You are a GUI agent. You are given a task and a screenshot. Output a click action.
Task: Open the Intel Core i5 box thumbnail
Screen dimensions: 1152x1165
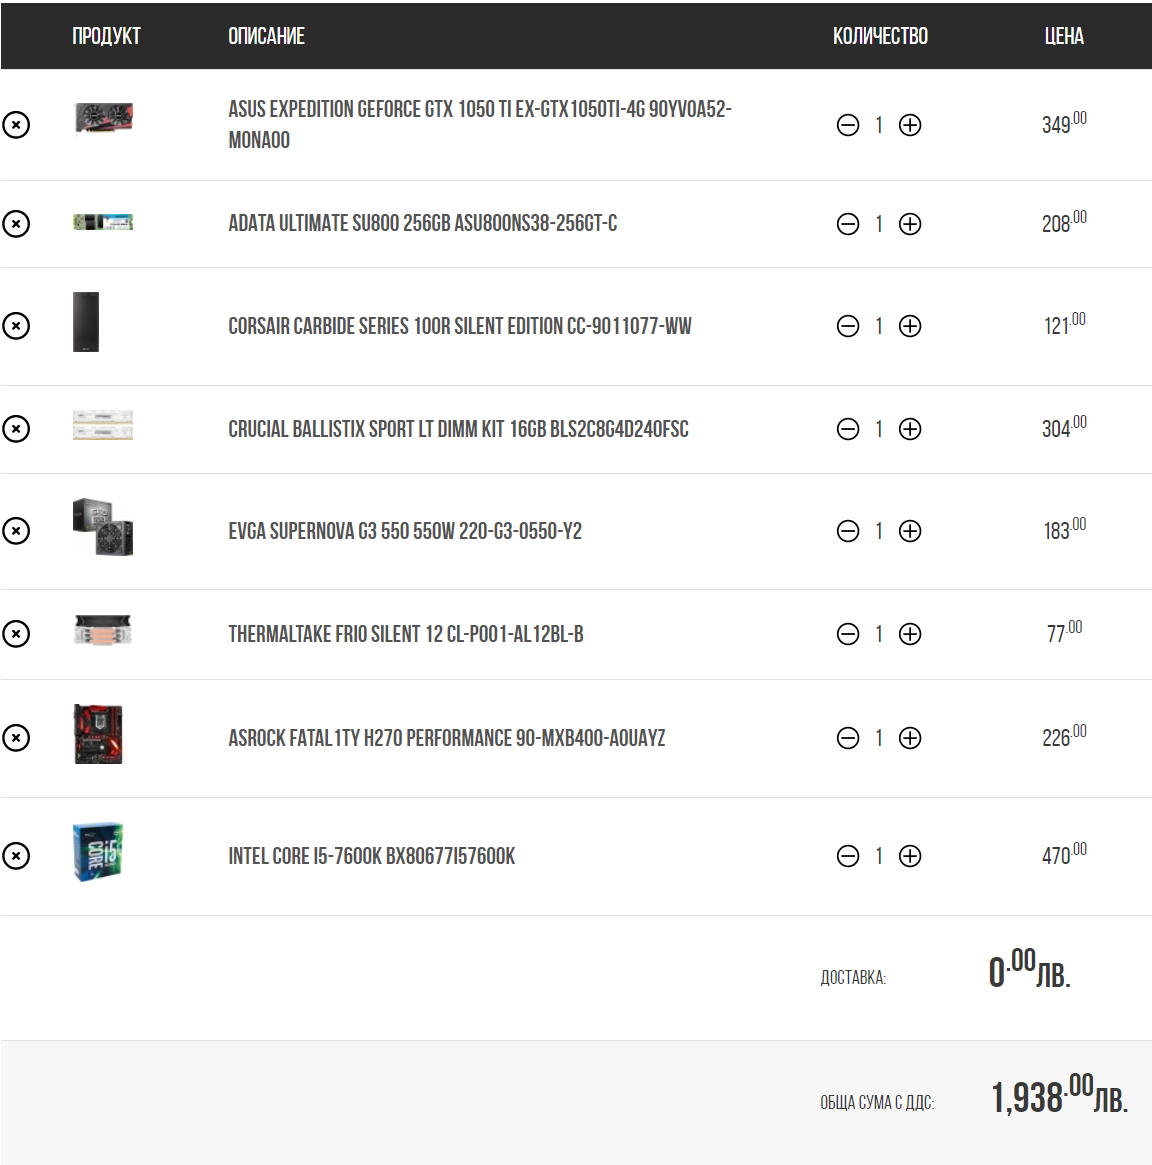point(98,851)
